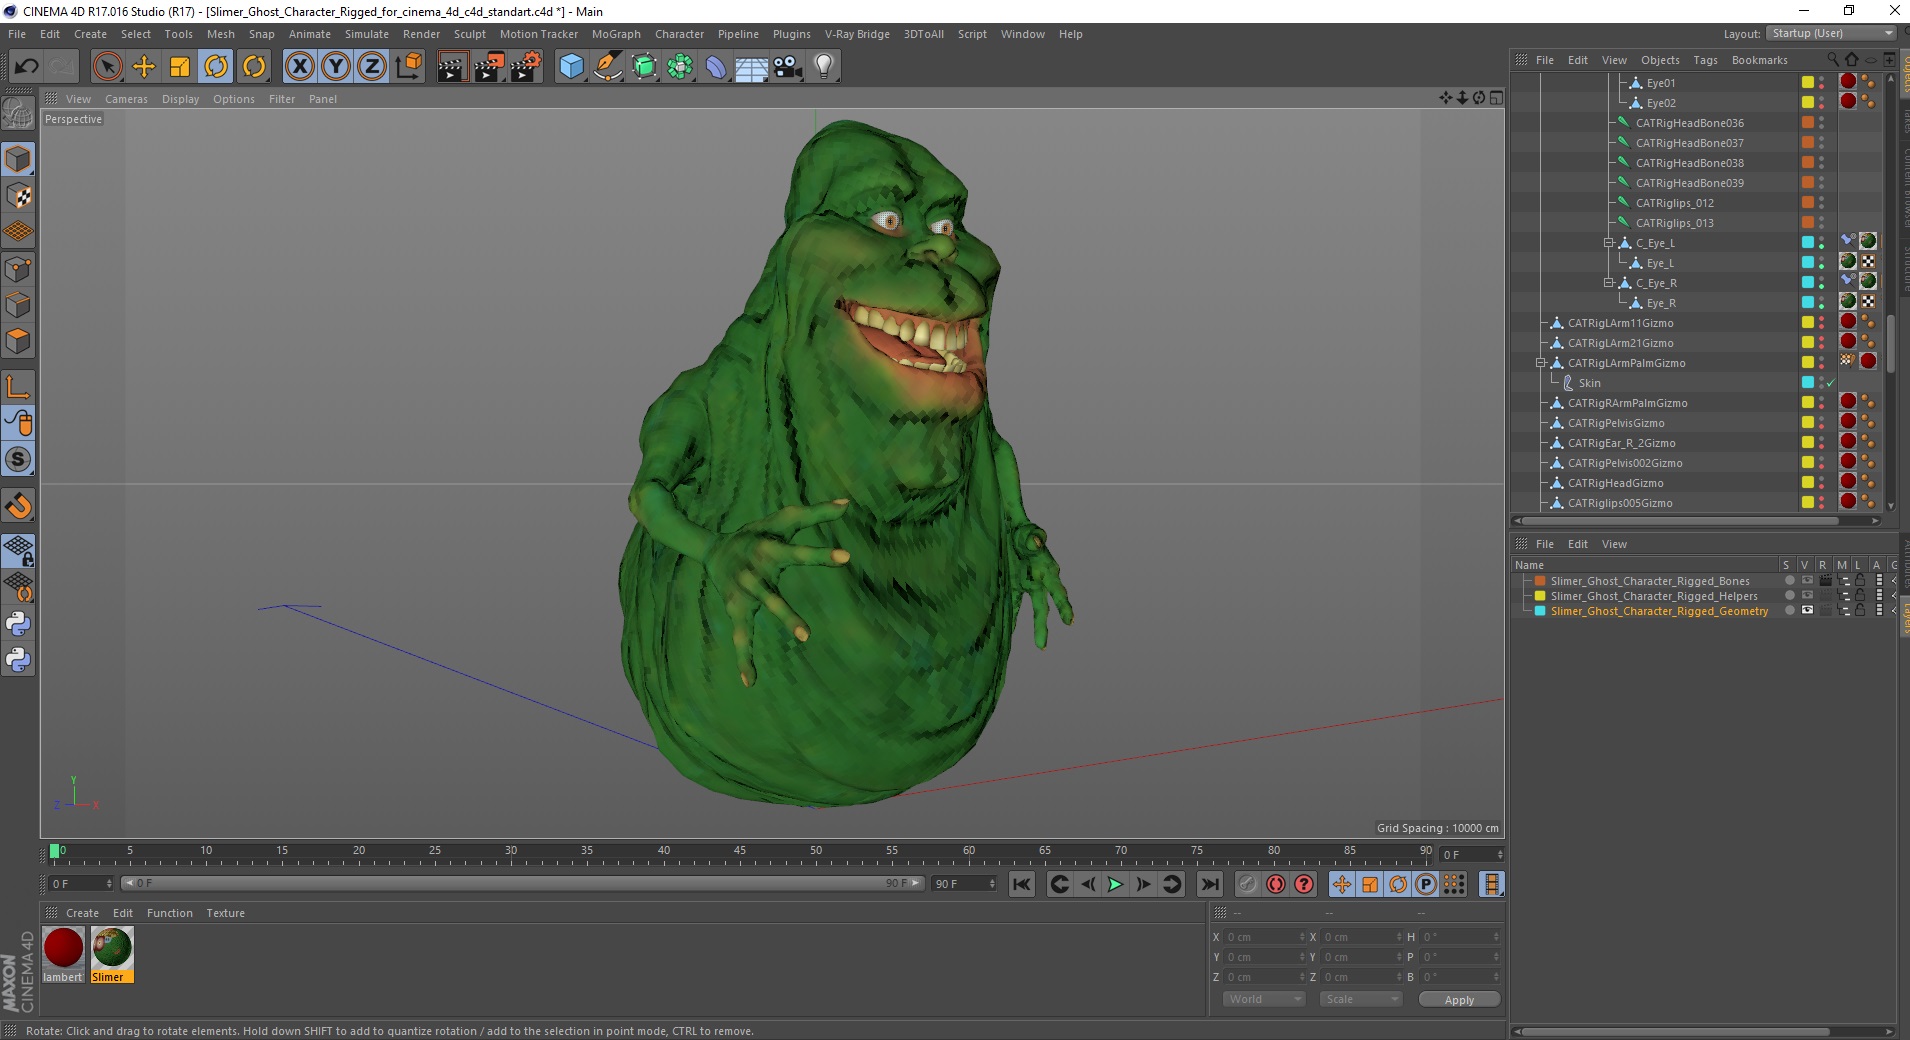Collapse the CATRigLArmPalmGizmo node
This screenshot has height=1040, width=1910.
[x=1541, y=363]
